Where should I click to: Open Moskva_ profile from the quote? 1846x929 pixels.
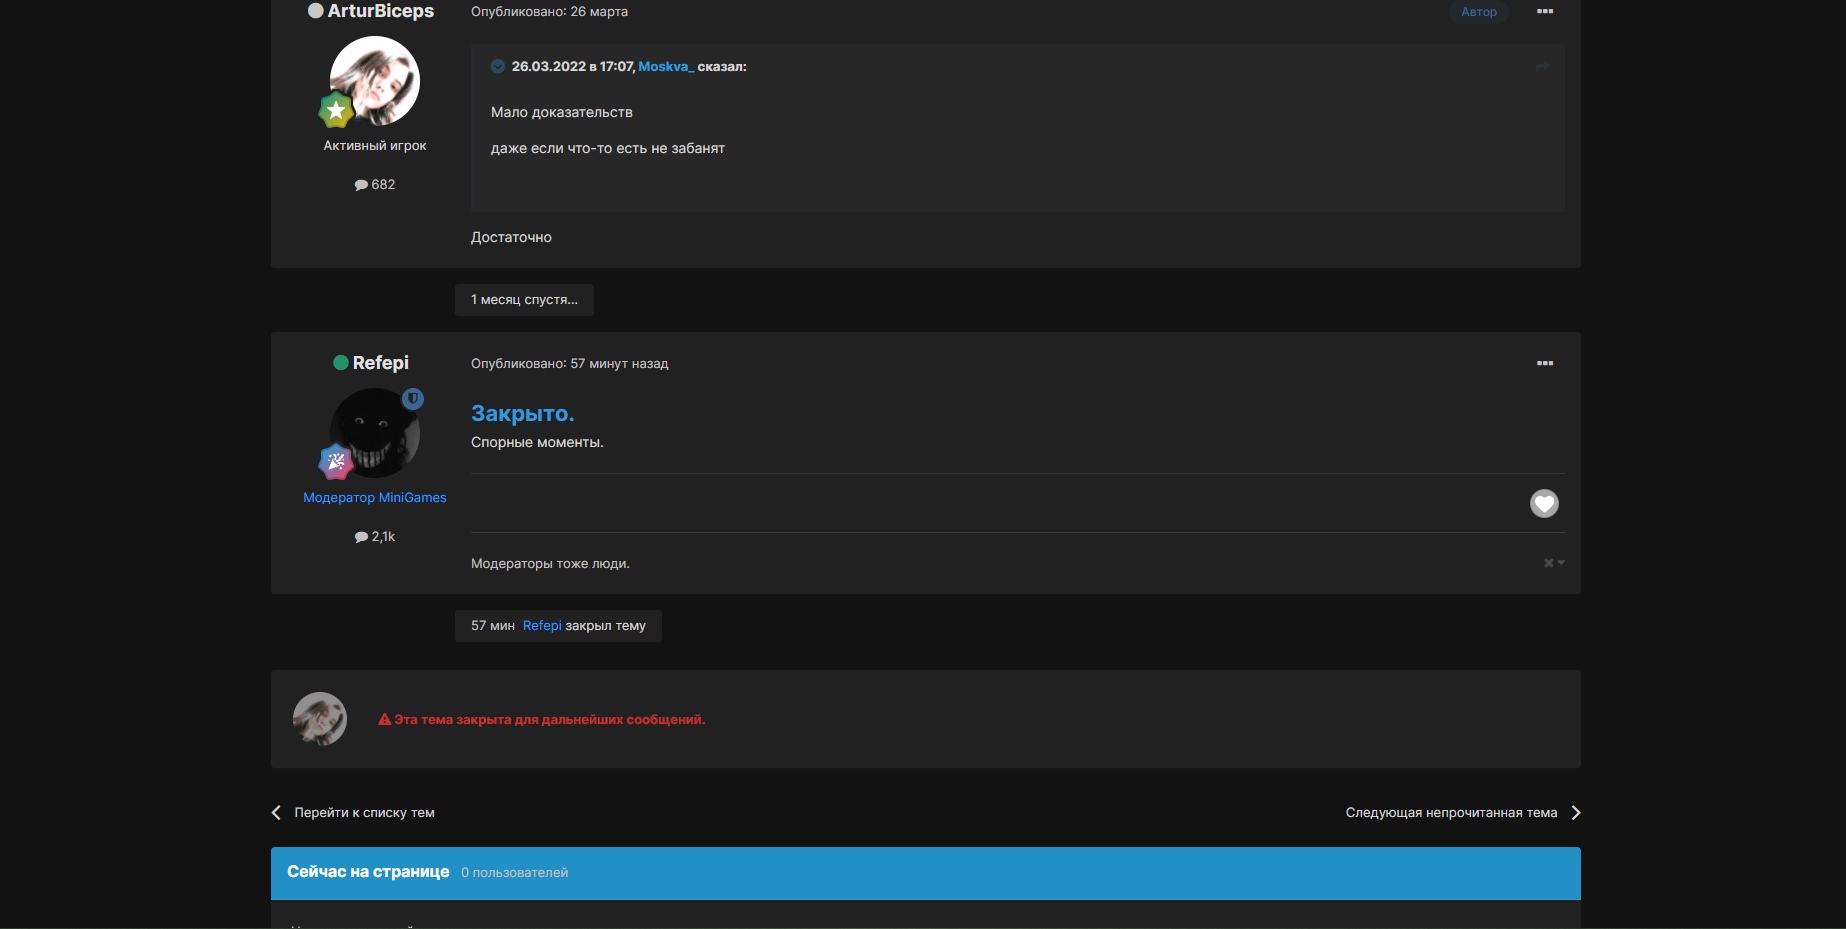tap(665, 67)
